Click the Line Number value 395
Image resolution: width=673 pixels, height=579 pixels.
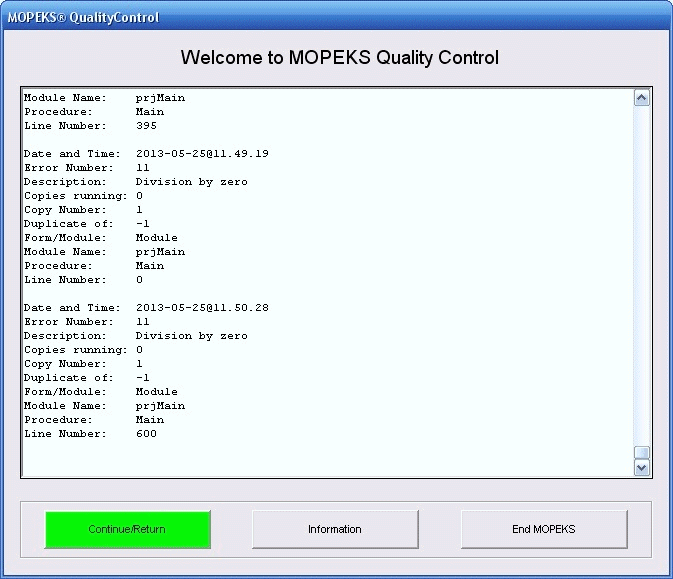point(146,126)
